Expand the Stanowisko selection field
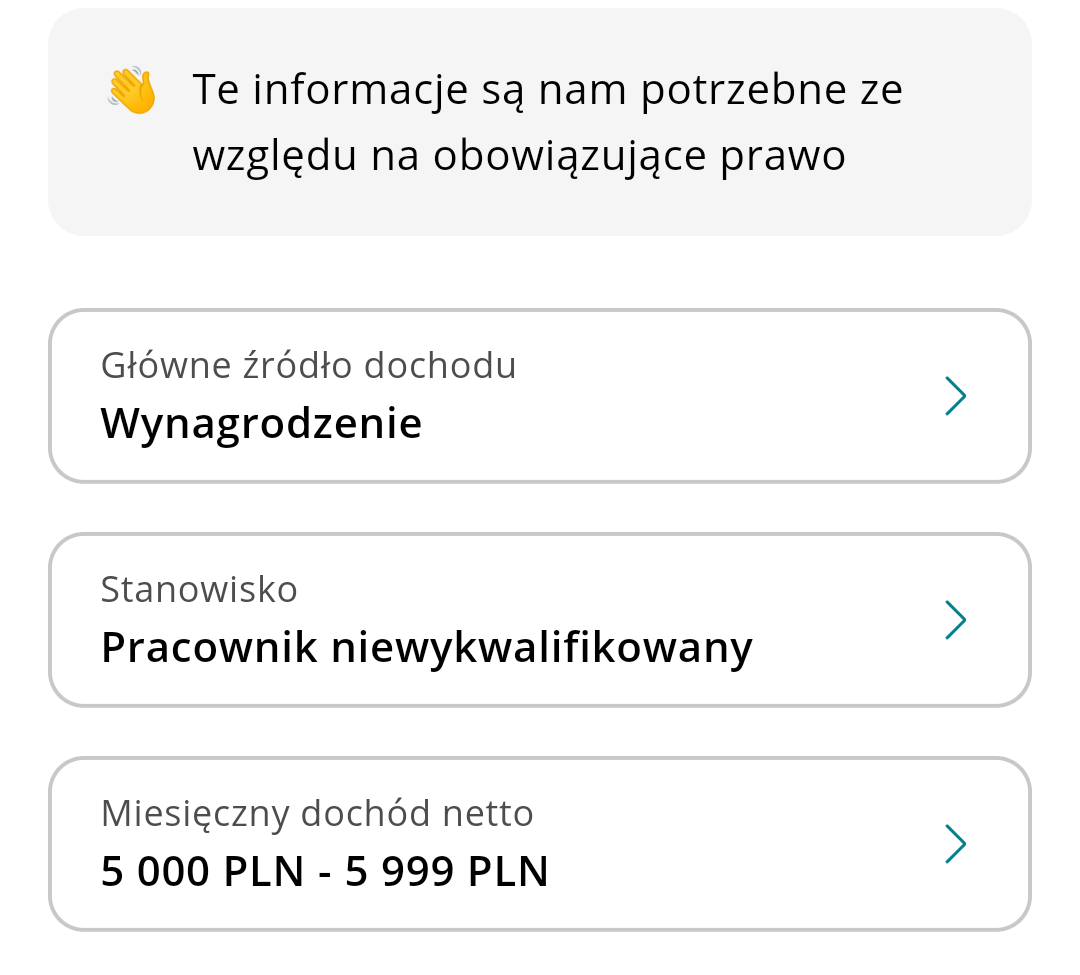1080x975 pixels. point(540,620)
